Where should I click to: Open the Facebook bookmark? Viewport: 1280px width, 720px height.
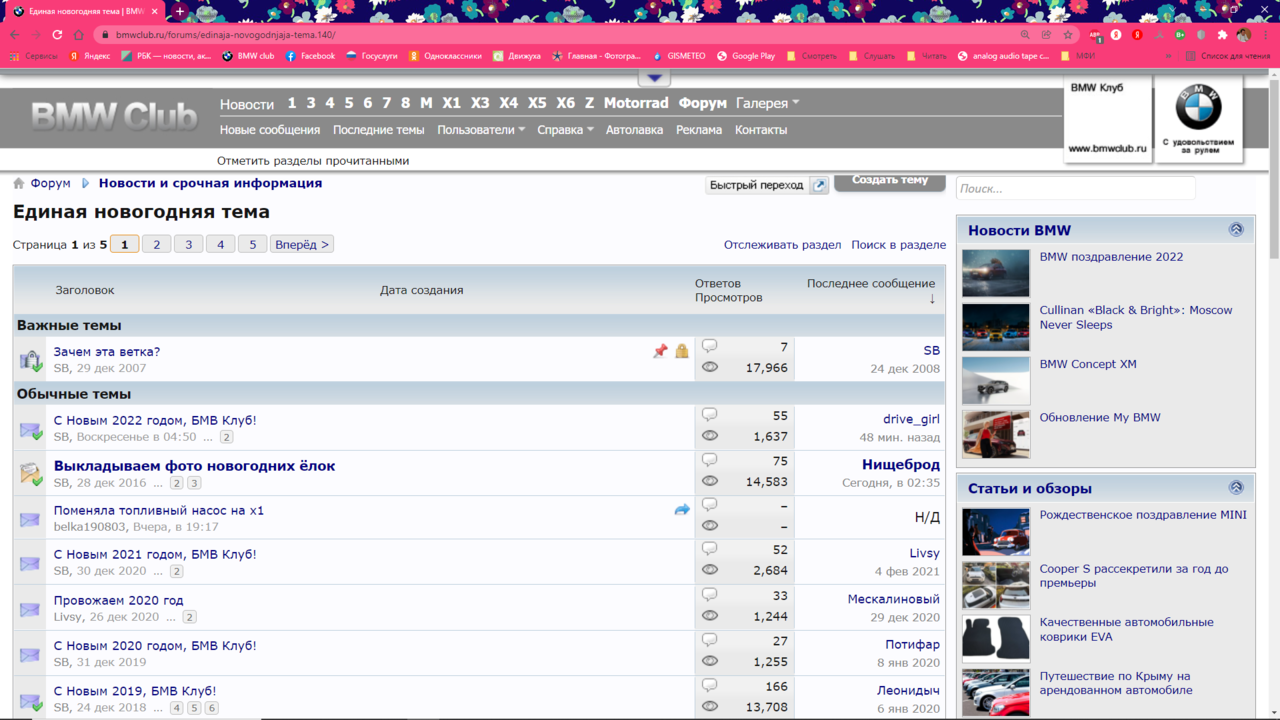(x=310, y=56)
